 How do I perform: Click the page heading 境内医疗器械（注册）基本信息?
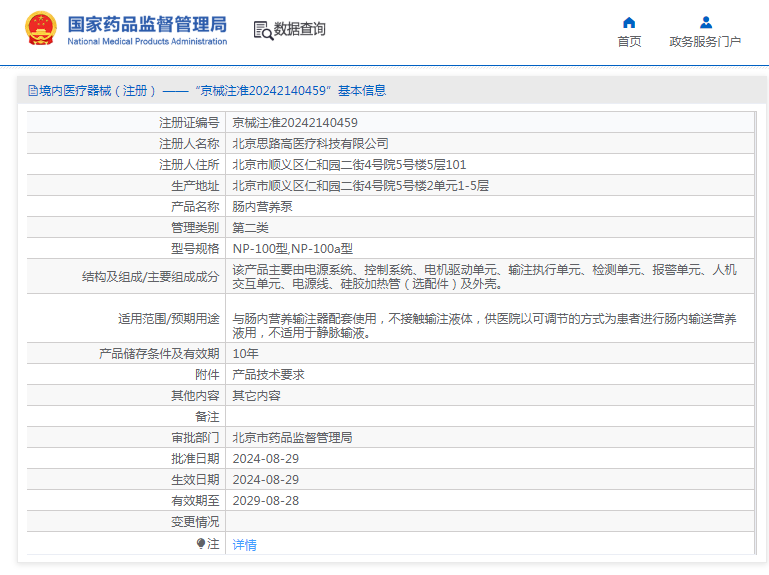pyautogui.click(x=212, y=91)
